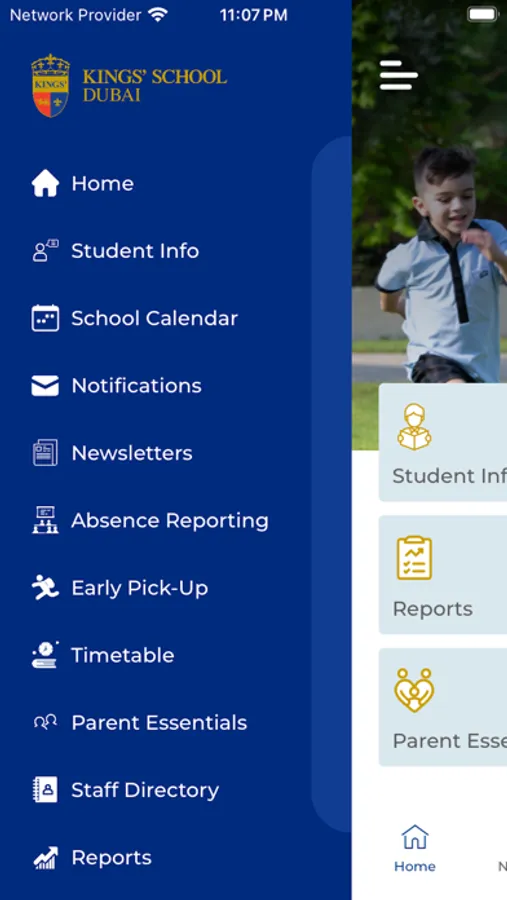The height and width of the screenshot is (900, 507).
Task: Tap the Timetable clock and books icon
Action: (45, 655)
